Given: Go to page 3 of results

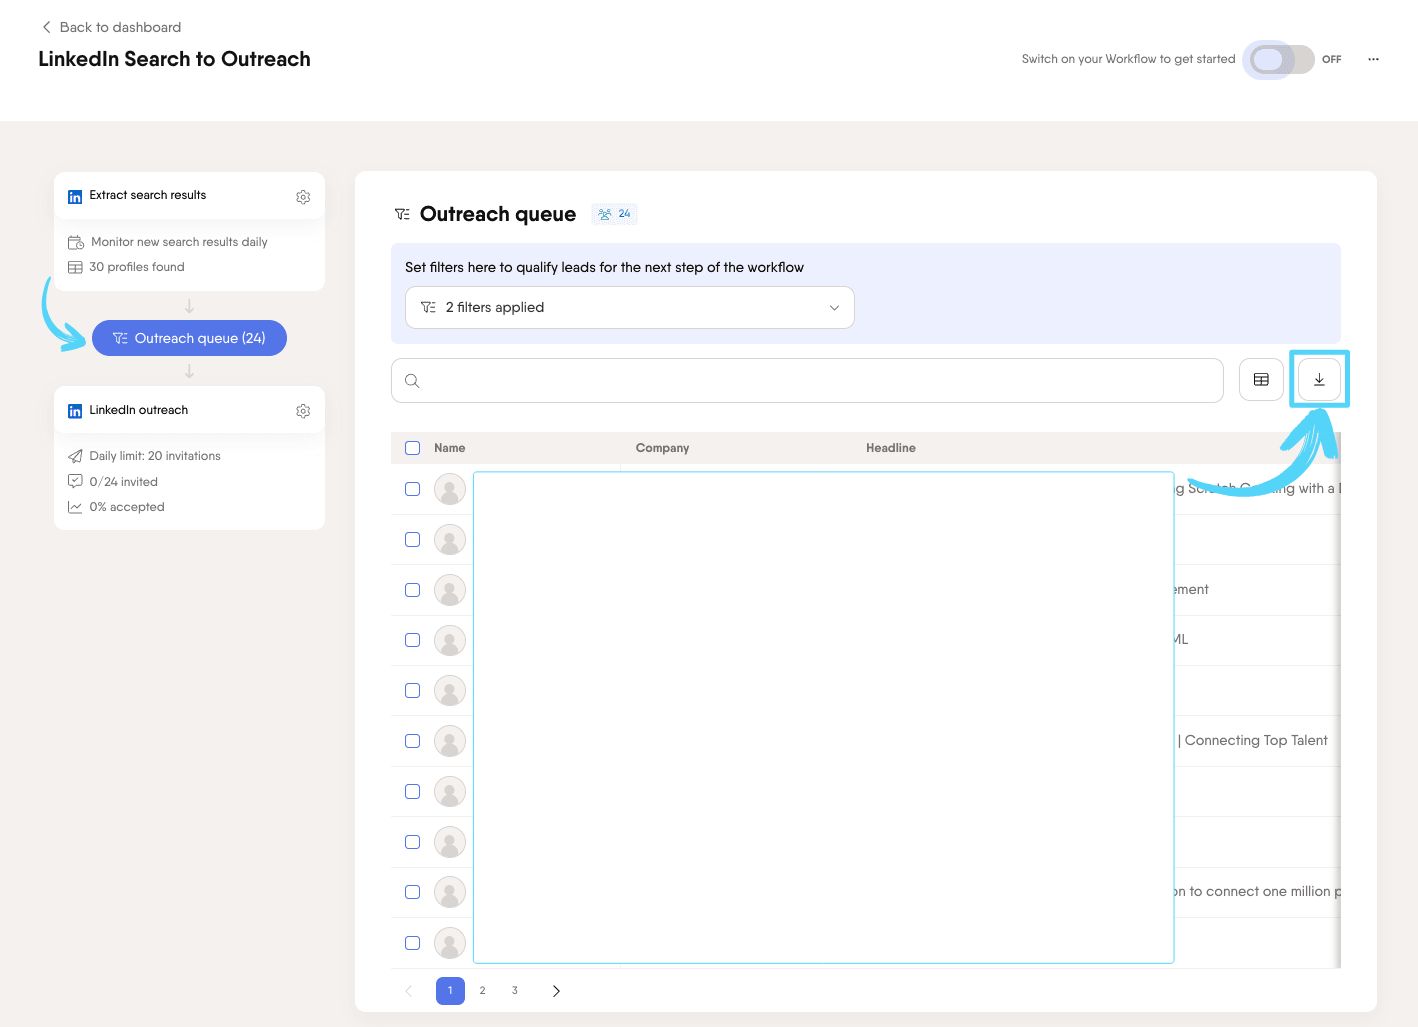Looking at the screenshot, I should (x=515, y=990).
